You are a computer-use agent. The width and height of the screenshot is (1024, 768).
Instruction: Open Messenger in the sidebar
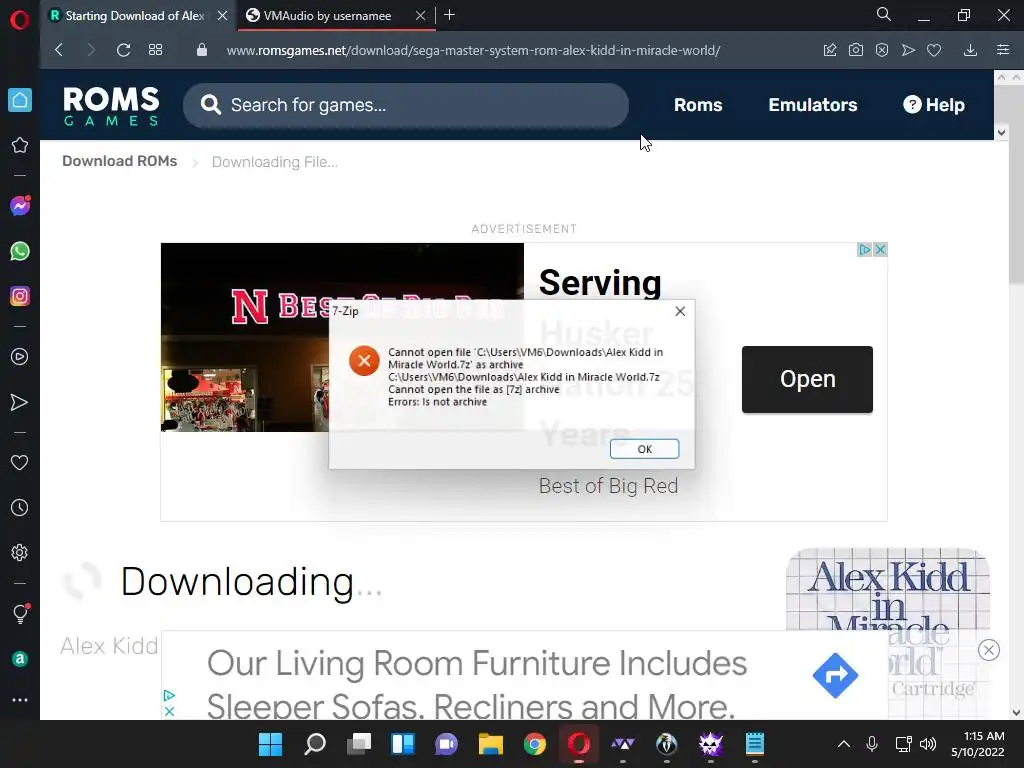(x=20, y=206)
